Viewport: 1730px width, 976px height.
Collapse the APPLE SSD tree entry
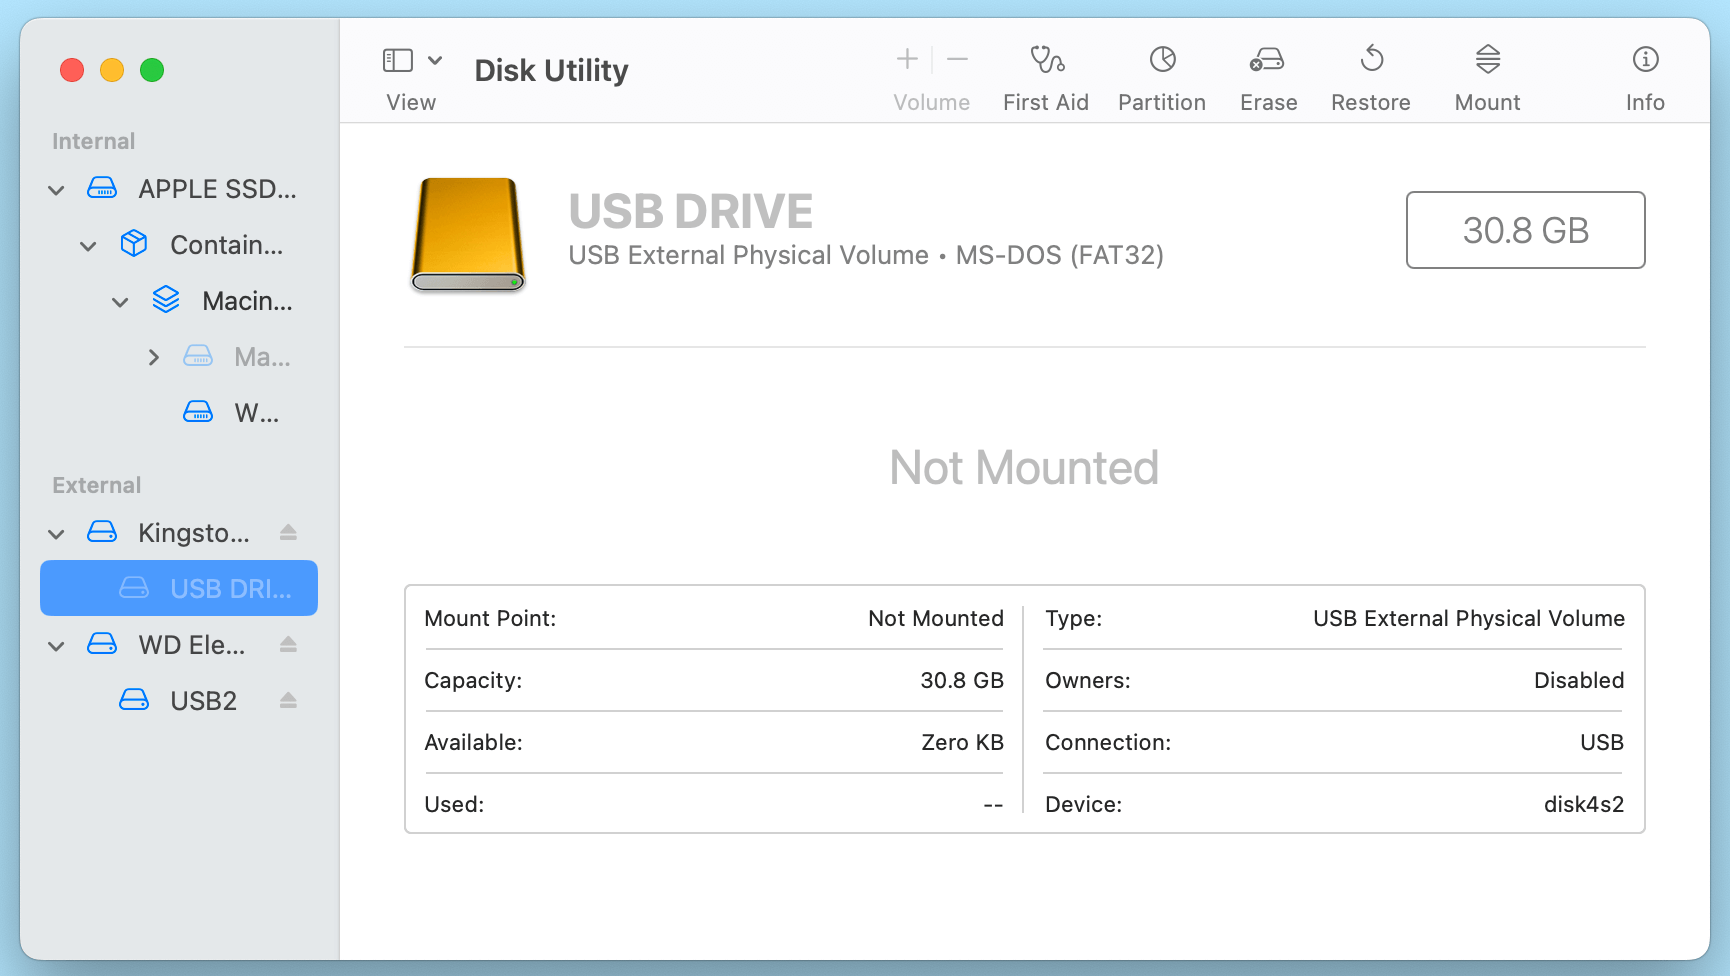56,189
